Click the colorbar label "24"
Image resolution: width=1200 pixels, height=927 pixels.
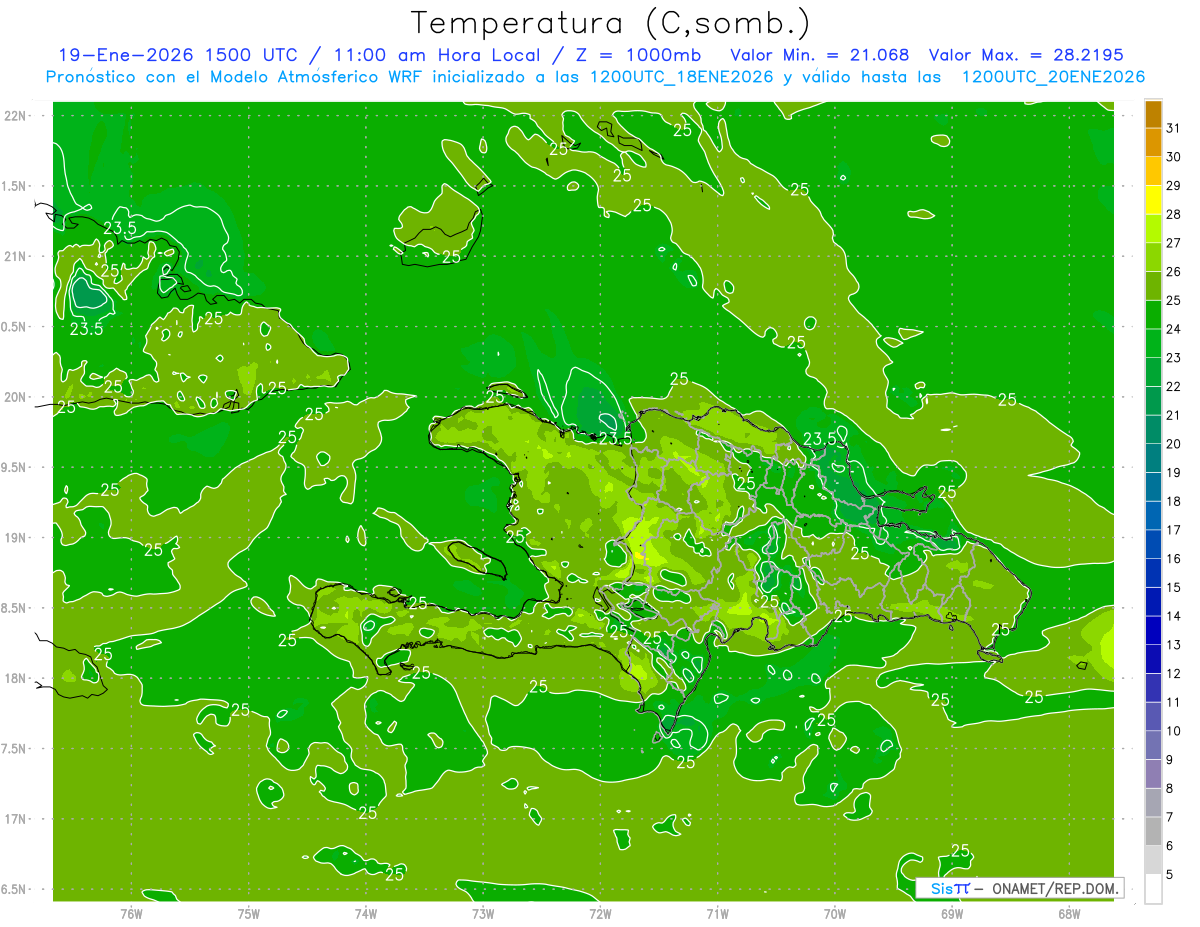[x=1174, y=329]
